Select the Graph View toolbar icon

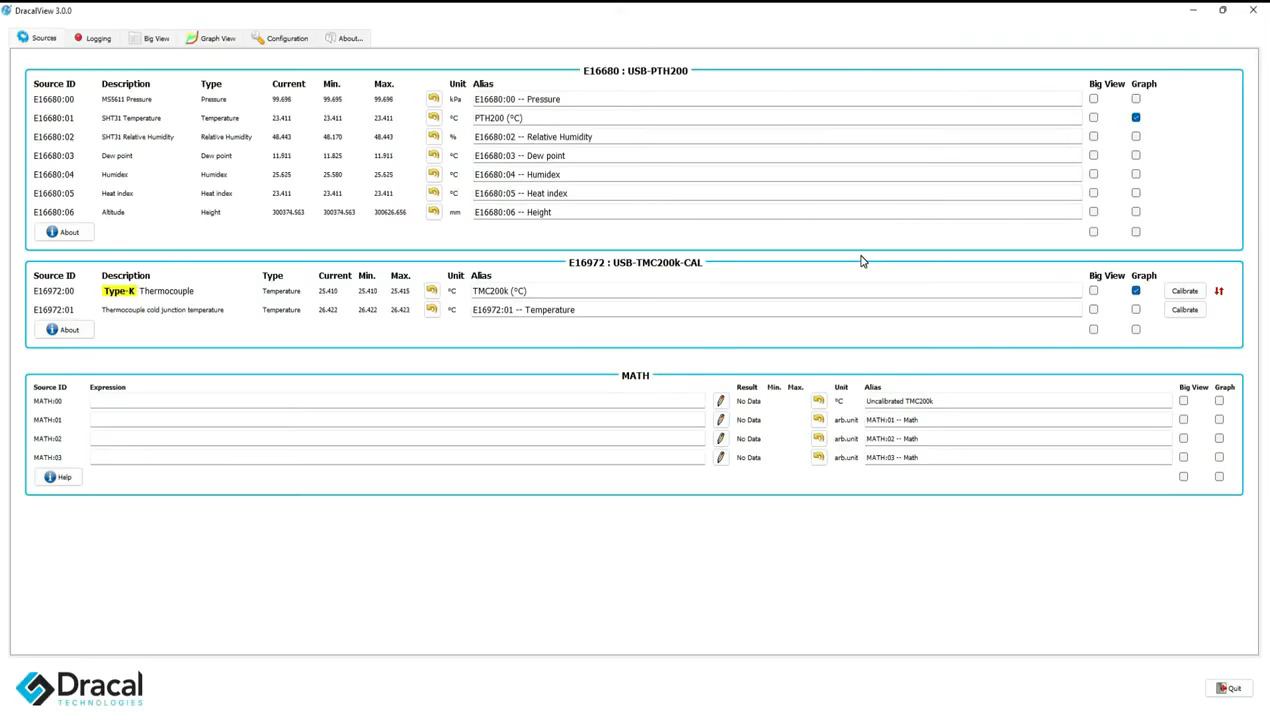coord(192,38)
